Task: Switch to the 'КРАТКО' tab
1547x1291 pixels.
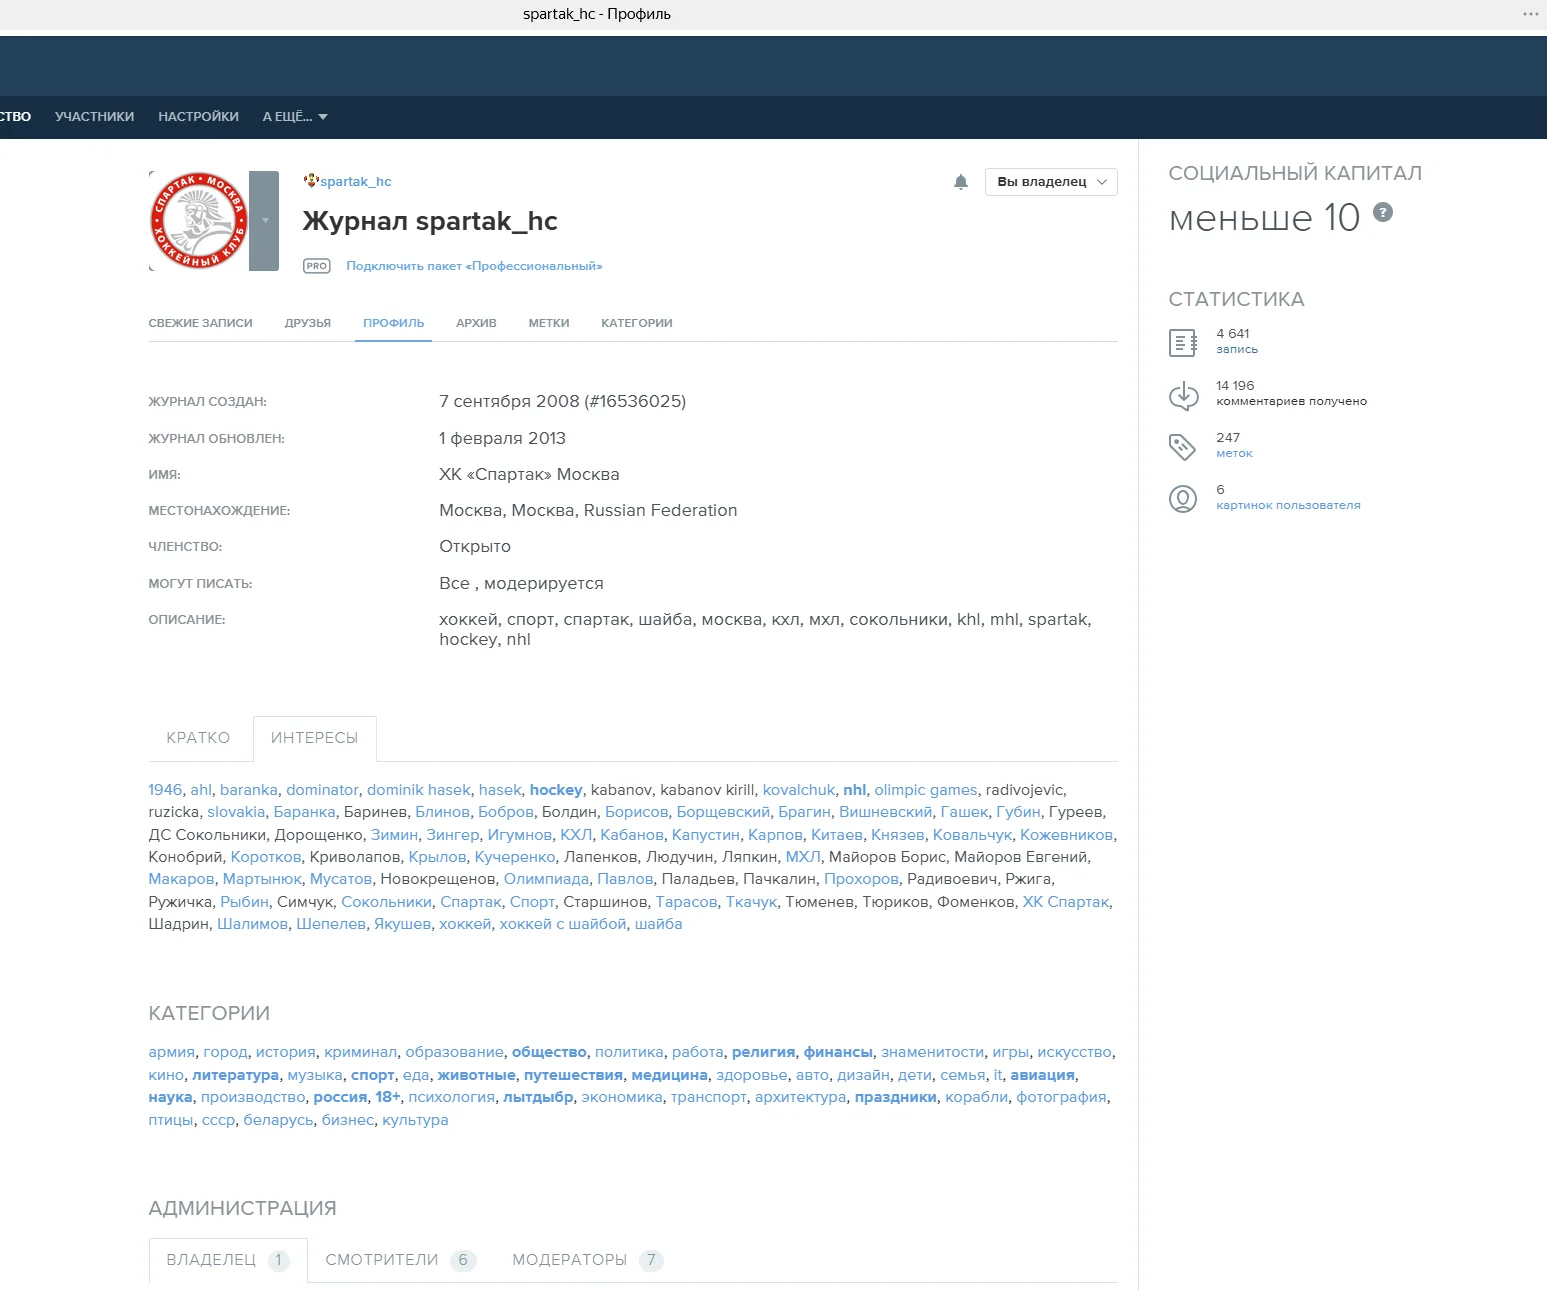Action: 198,738
